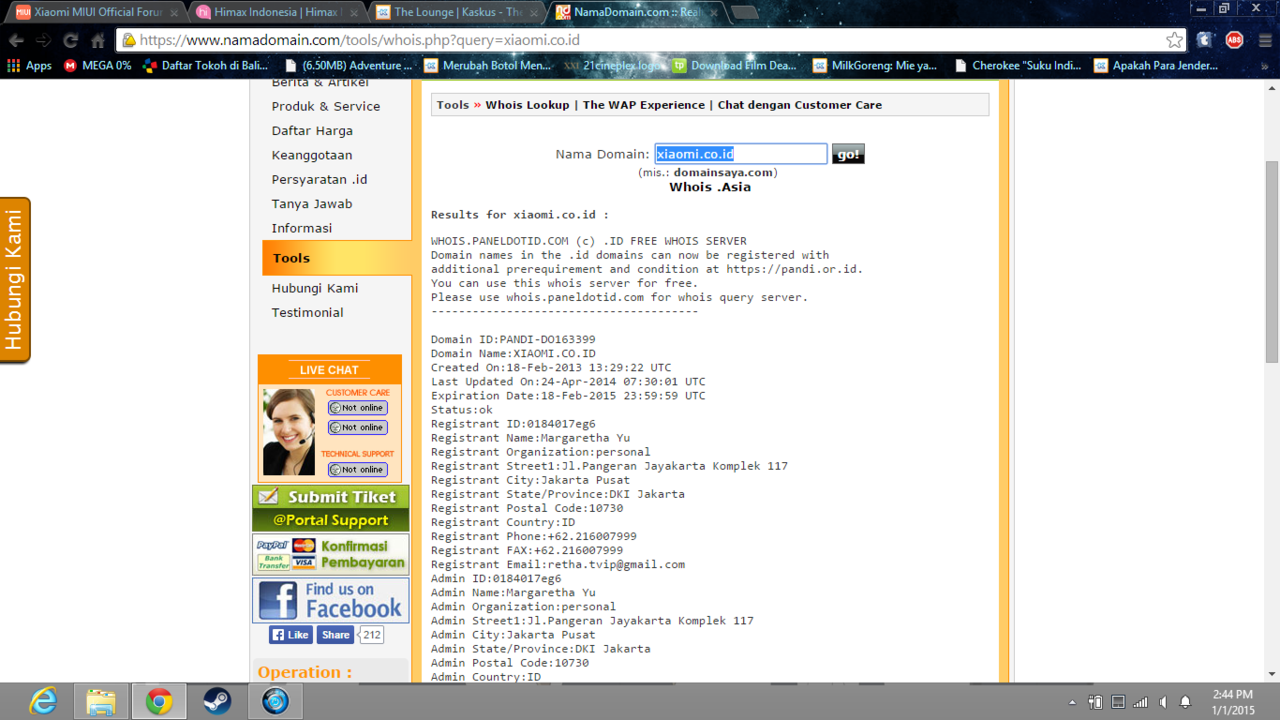Click the orange Hubungi Kami side tab
Image resolution: width=1280 pixels, height=720 pixels.
[x=15, y=280]
